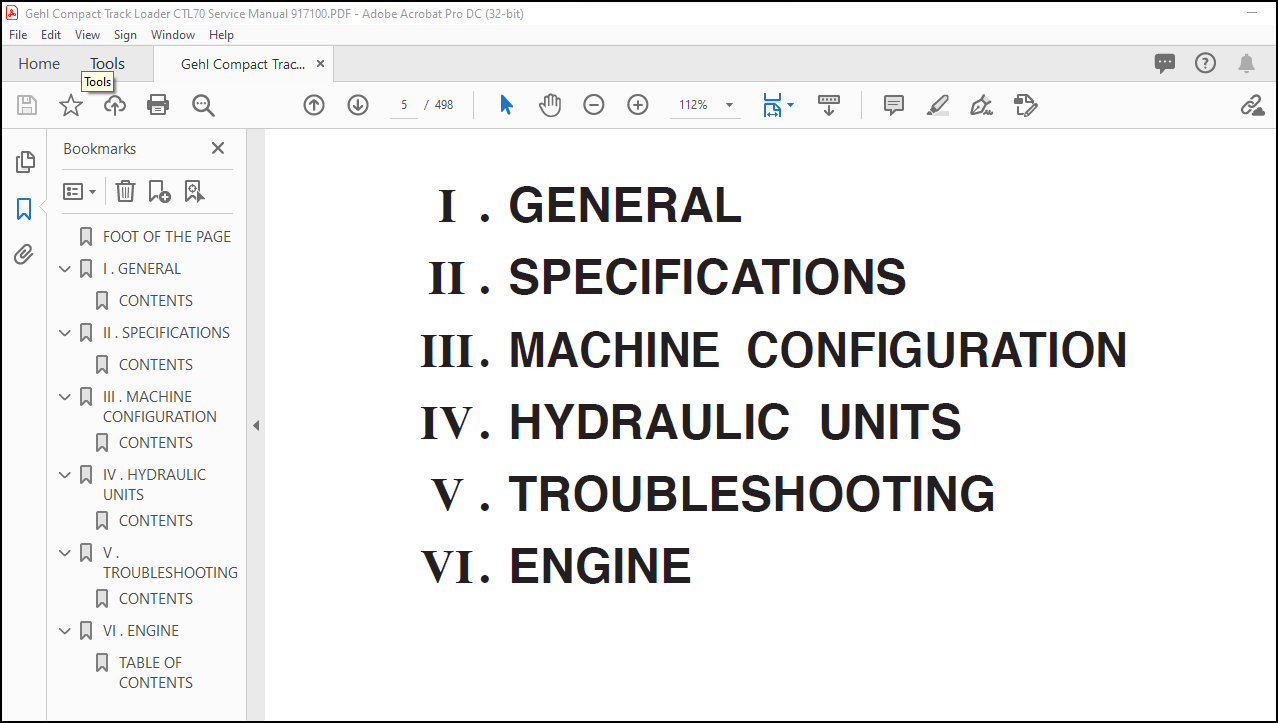The width and height of the screenshot is (1278, 723).
Task: Click the Save file icon
Action: 27,105
